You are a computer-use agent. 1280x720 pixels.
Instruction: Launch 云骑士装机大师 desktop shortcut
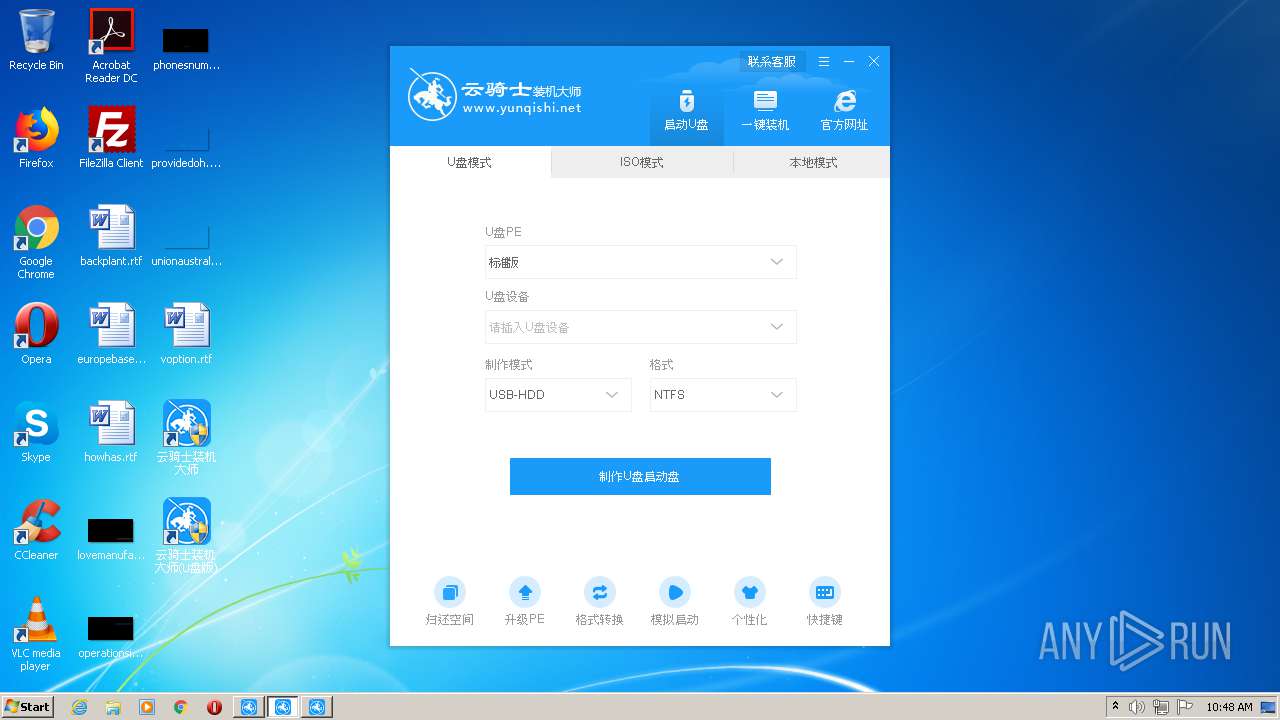click(x=186, y=437)
